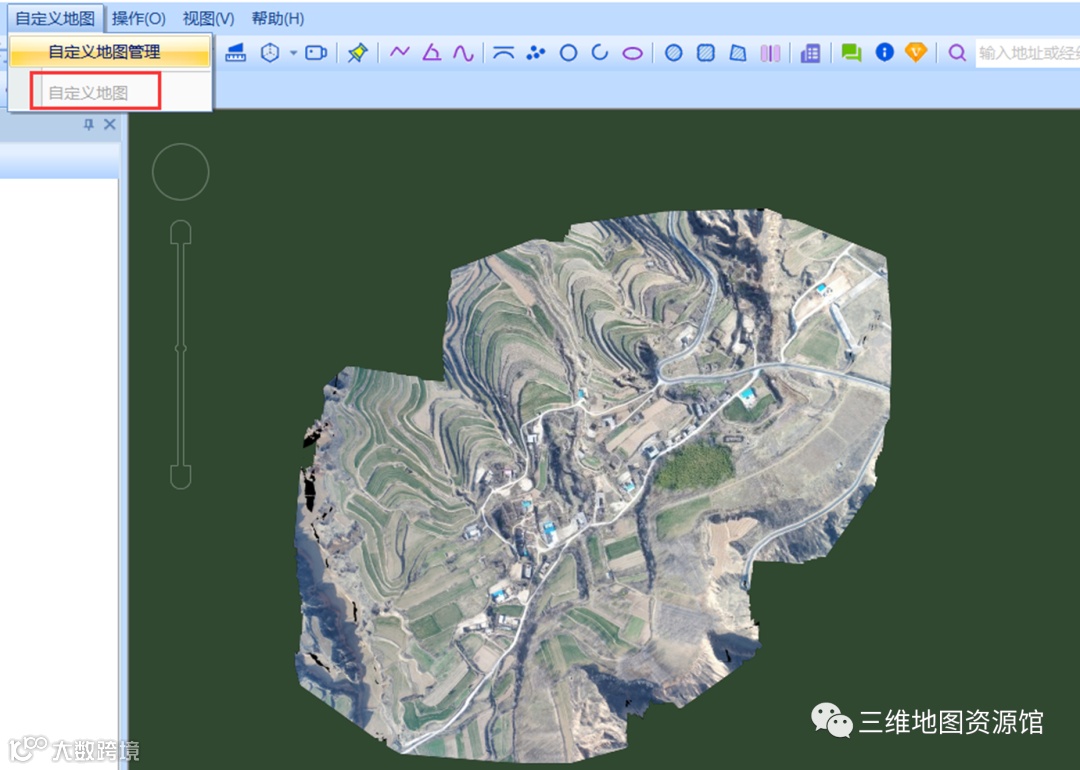Open the 操作(O) menu
1080x770 pixels.
point(138,19)
